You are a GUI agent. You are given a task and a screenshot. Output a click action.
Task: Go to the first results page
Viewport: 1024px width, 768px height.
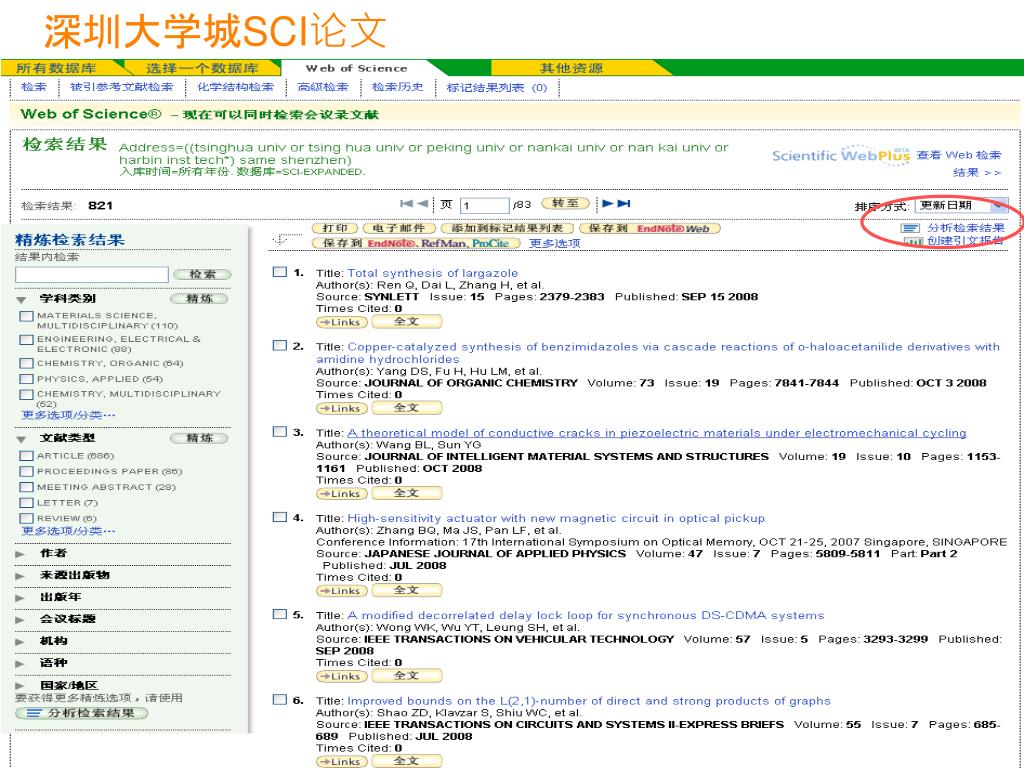(406, 204)
